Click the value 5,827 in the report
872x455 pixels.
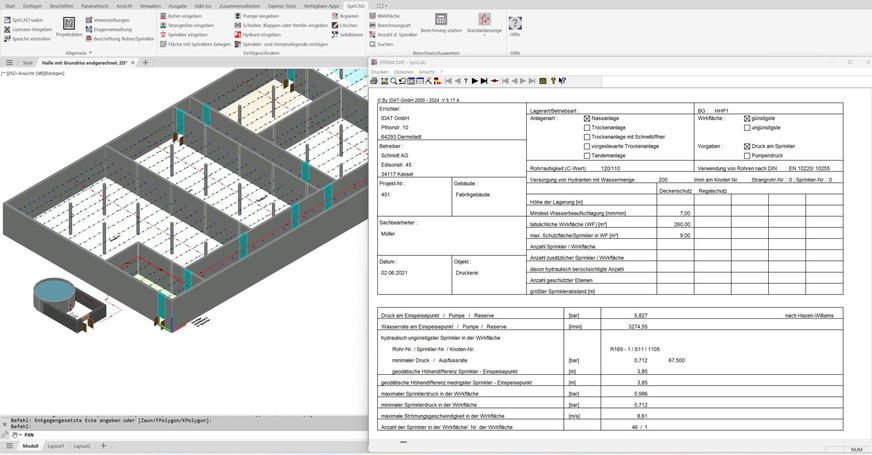641,315
